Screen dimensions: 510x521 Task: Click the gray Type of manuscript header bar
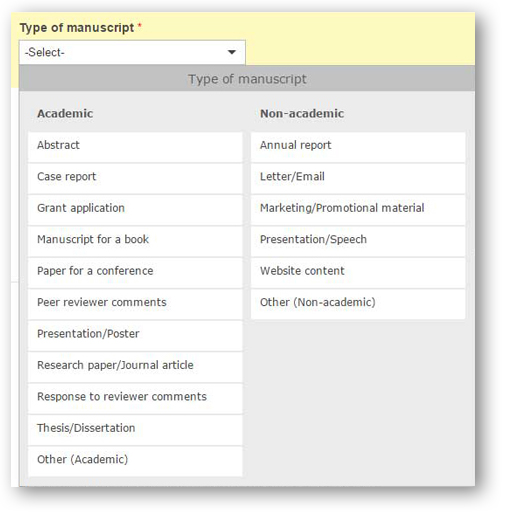pyautogui.click(x=247, y=79)
